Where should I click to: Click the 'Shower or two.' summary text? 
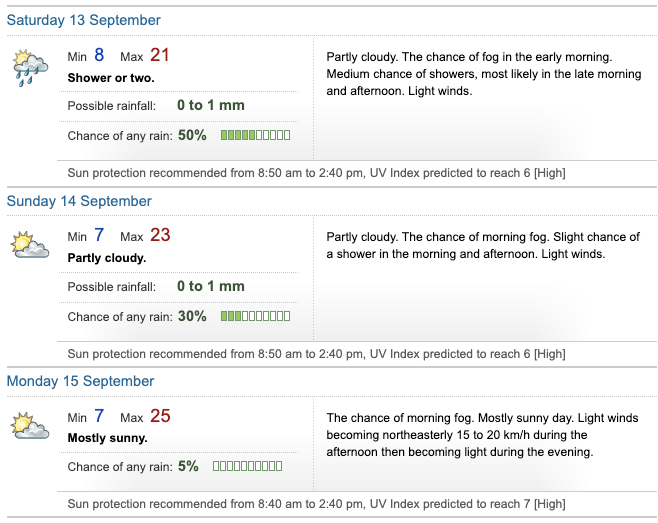pos(111,78)
